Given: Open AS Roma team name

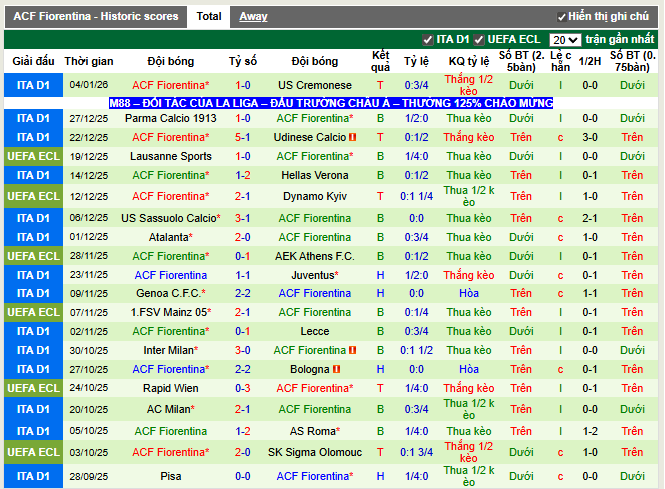Looking at the screenshot, I should click(x=315, y=431).
